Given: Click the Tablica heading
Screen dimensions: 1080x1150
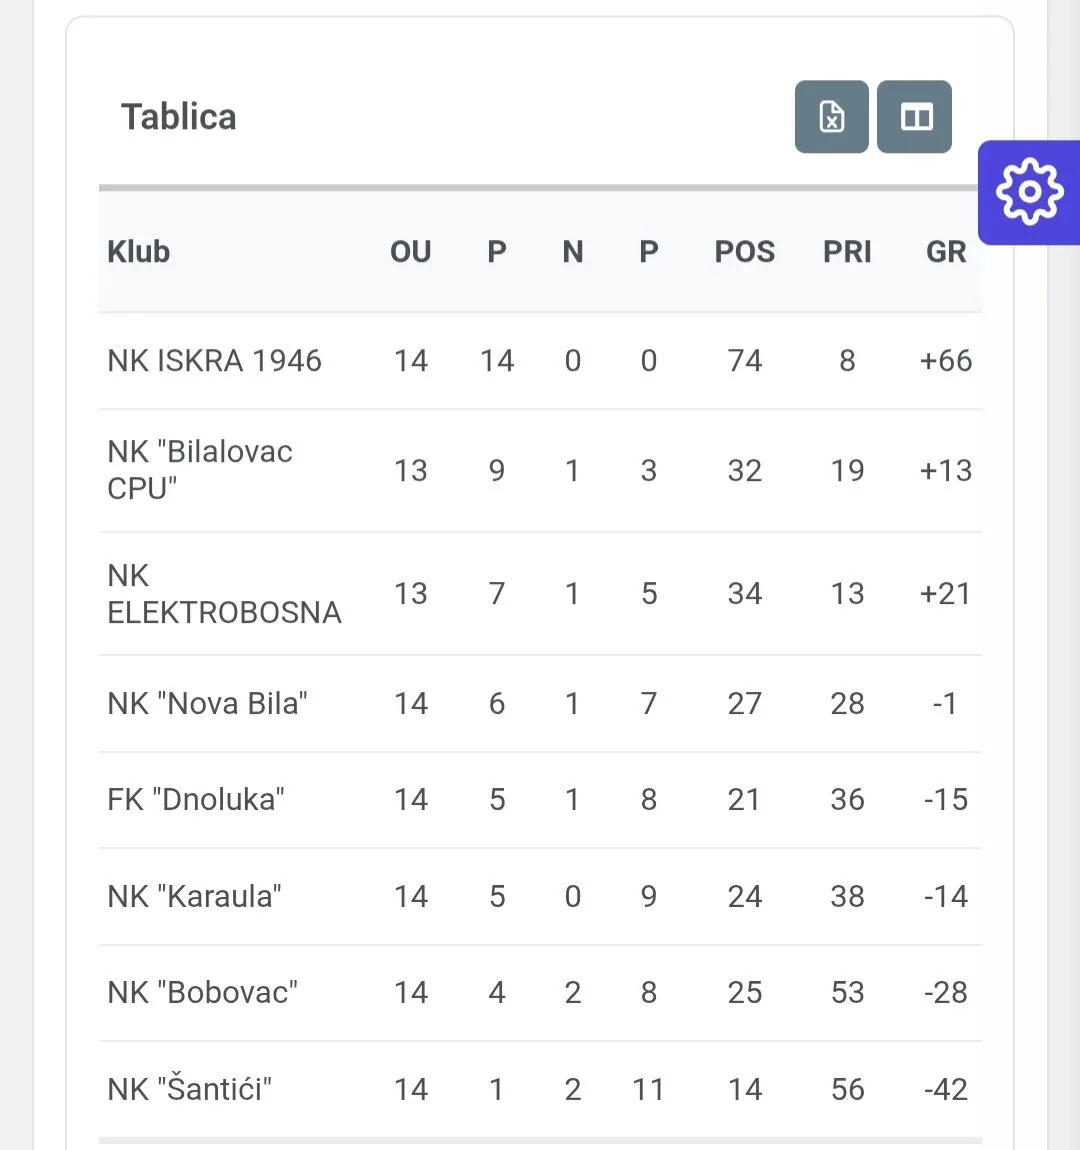Looking at the screenshot, I should coord(179,117).
